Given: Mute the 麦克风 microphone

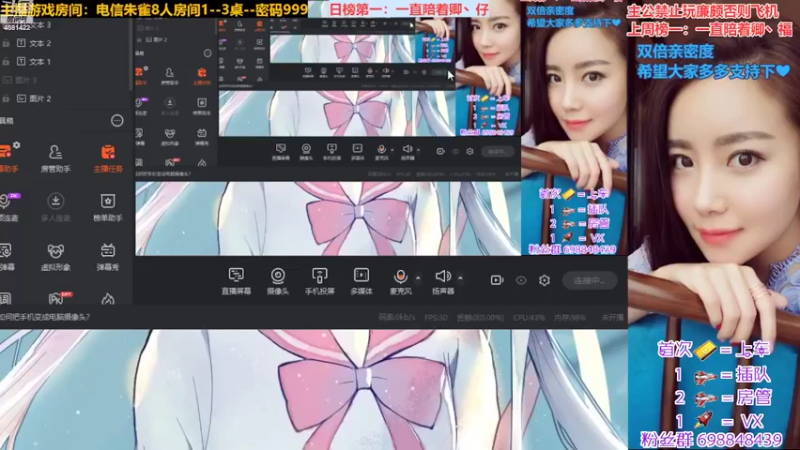Looking at the screenshot, I should (401, 281).
